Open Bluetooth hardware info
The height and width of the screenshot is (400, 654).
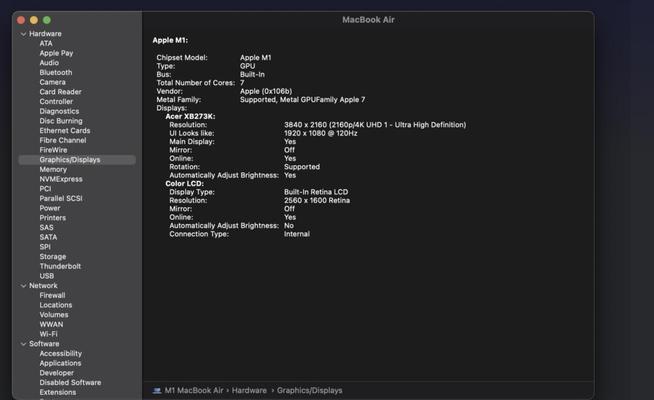click(56, 73)
